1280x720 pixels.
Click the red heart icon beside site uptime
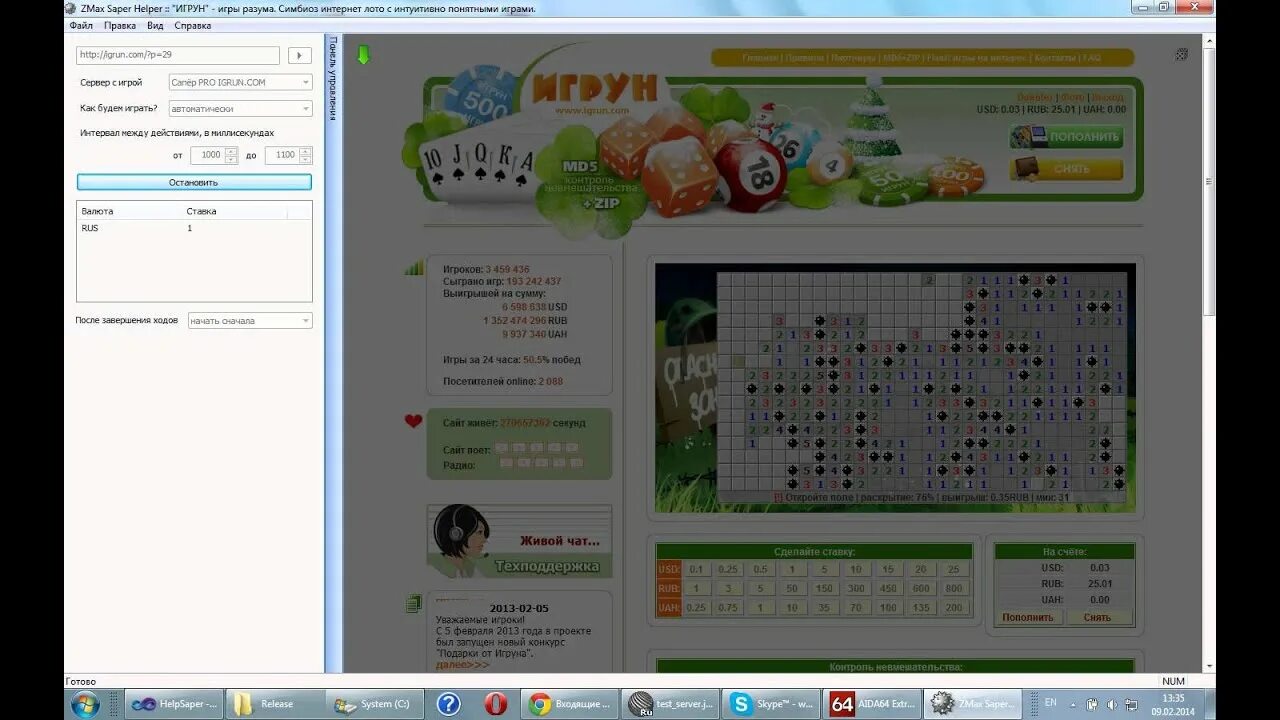point(413,421)
